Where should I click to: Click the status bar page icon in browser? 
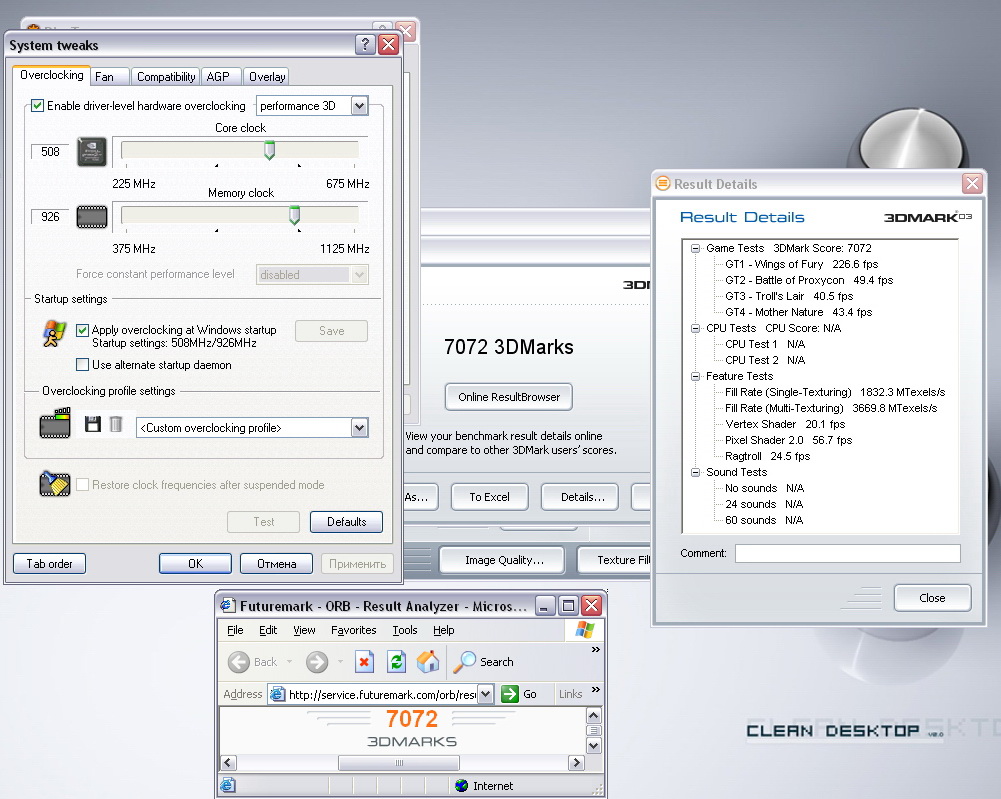tap(228, 785)
